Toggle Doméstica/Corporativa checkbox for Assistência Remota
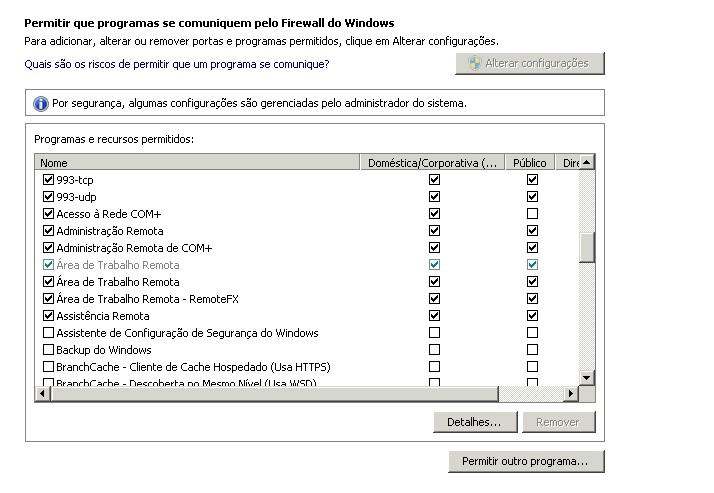This screenshot has width=714, height=493. pyautogui.click(x=434, y=316)
